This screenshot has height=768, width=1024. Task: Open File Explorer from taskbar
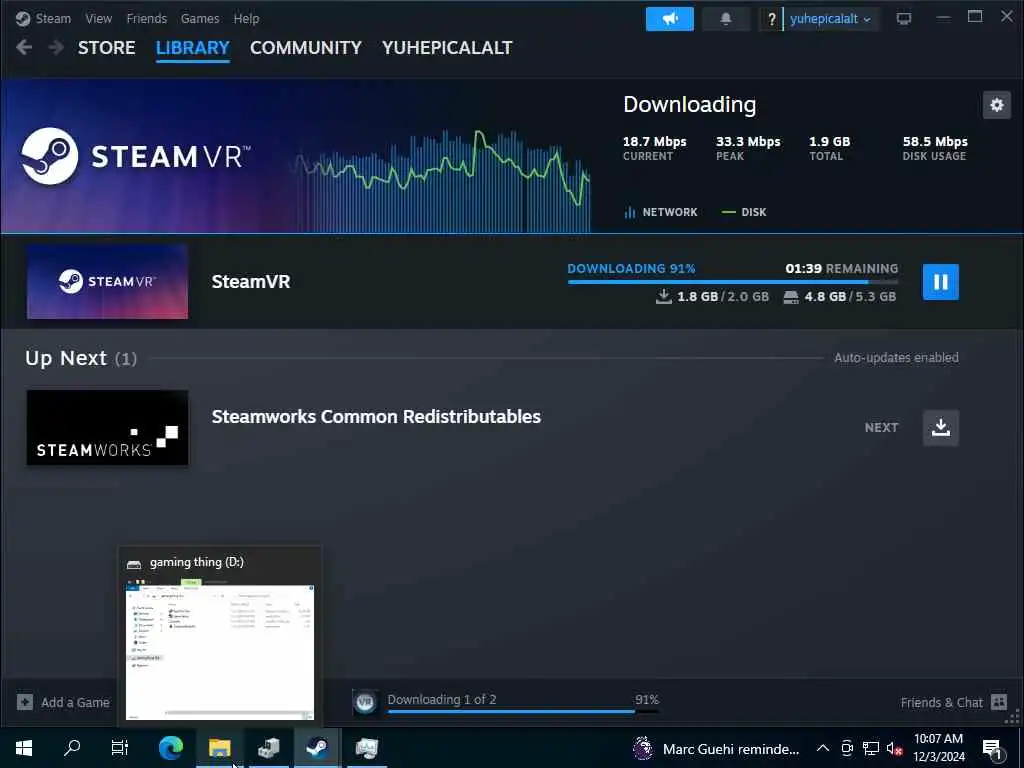click(x=219, y=748)
